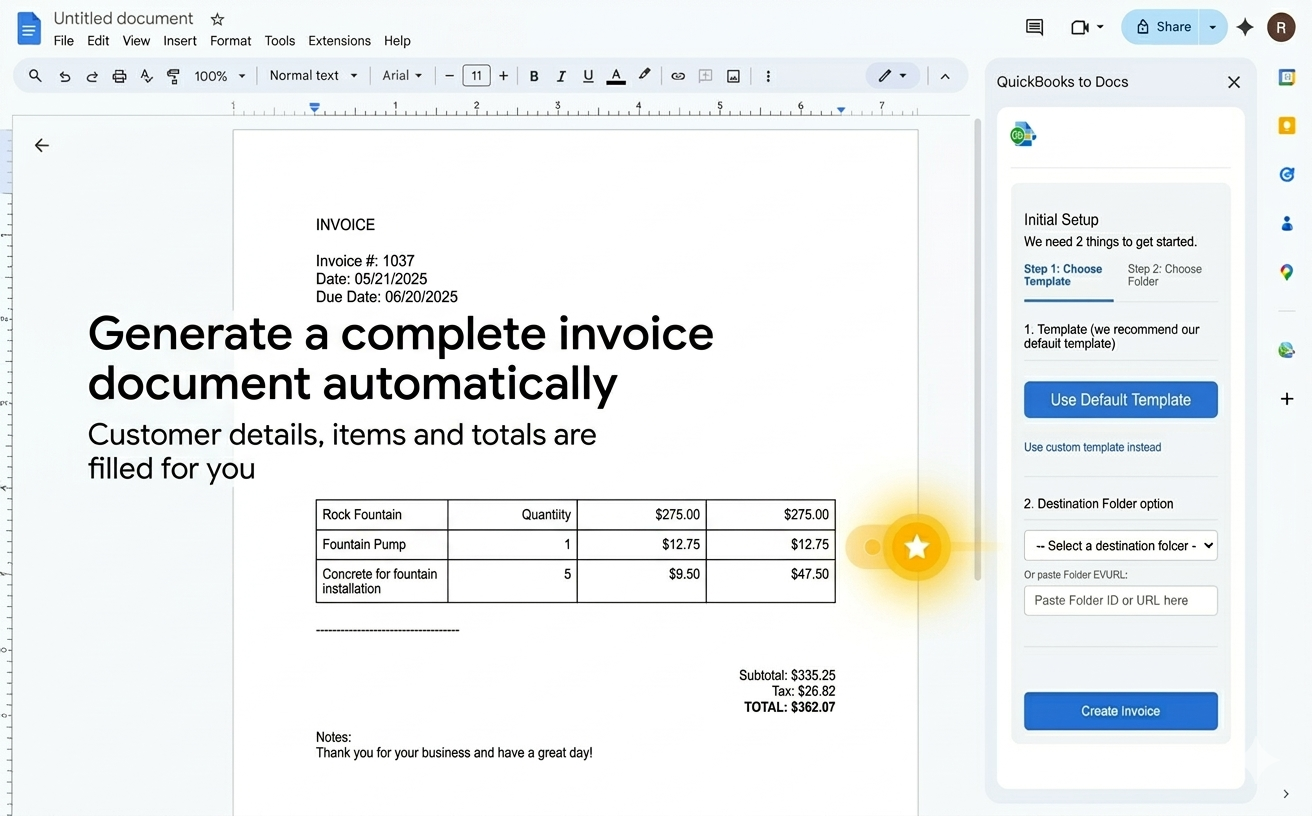Toggle bold formatting
The height and width of the screenshot is (816, 1312).
[x=534, y=75]
